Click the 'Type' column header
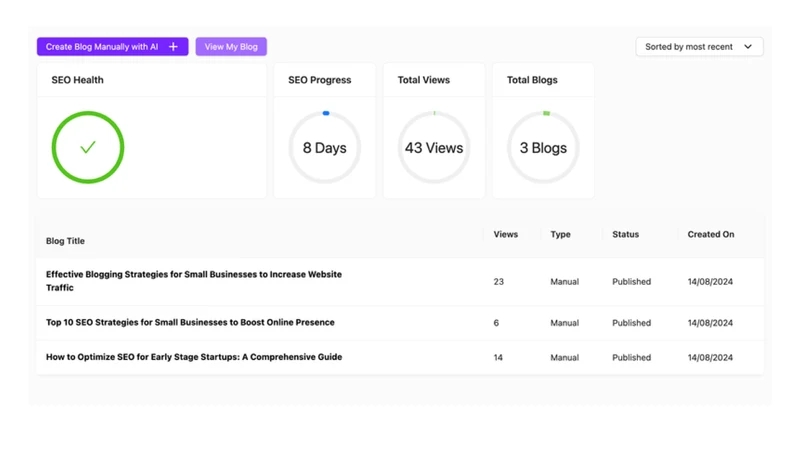 (x=560, y=234)
